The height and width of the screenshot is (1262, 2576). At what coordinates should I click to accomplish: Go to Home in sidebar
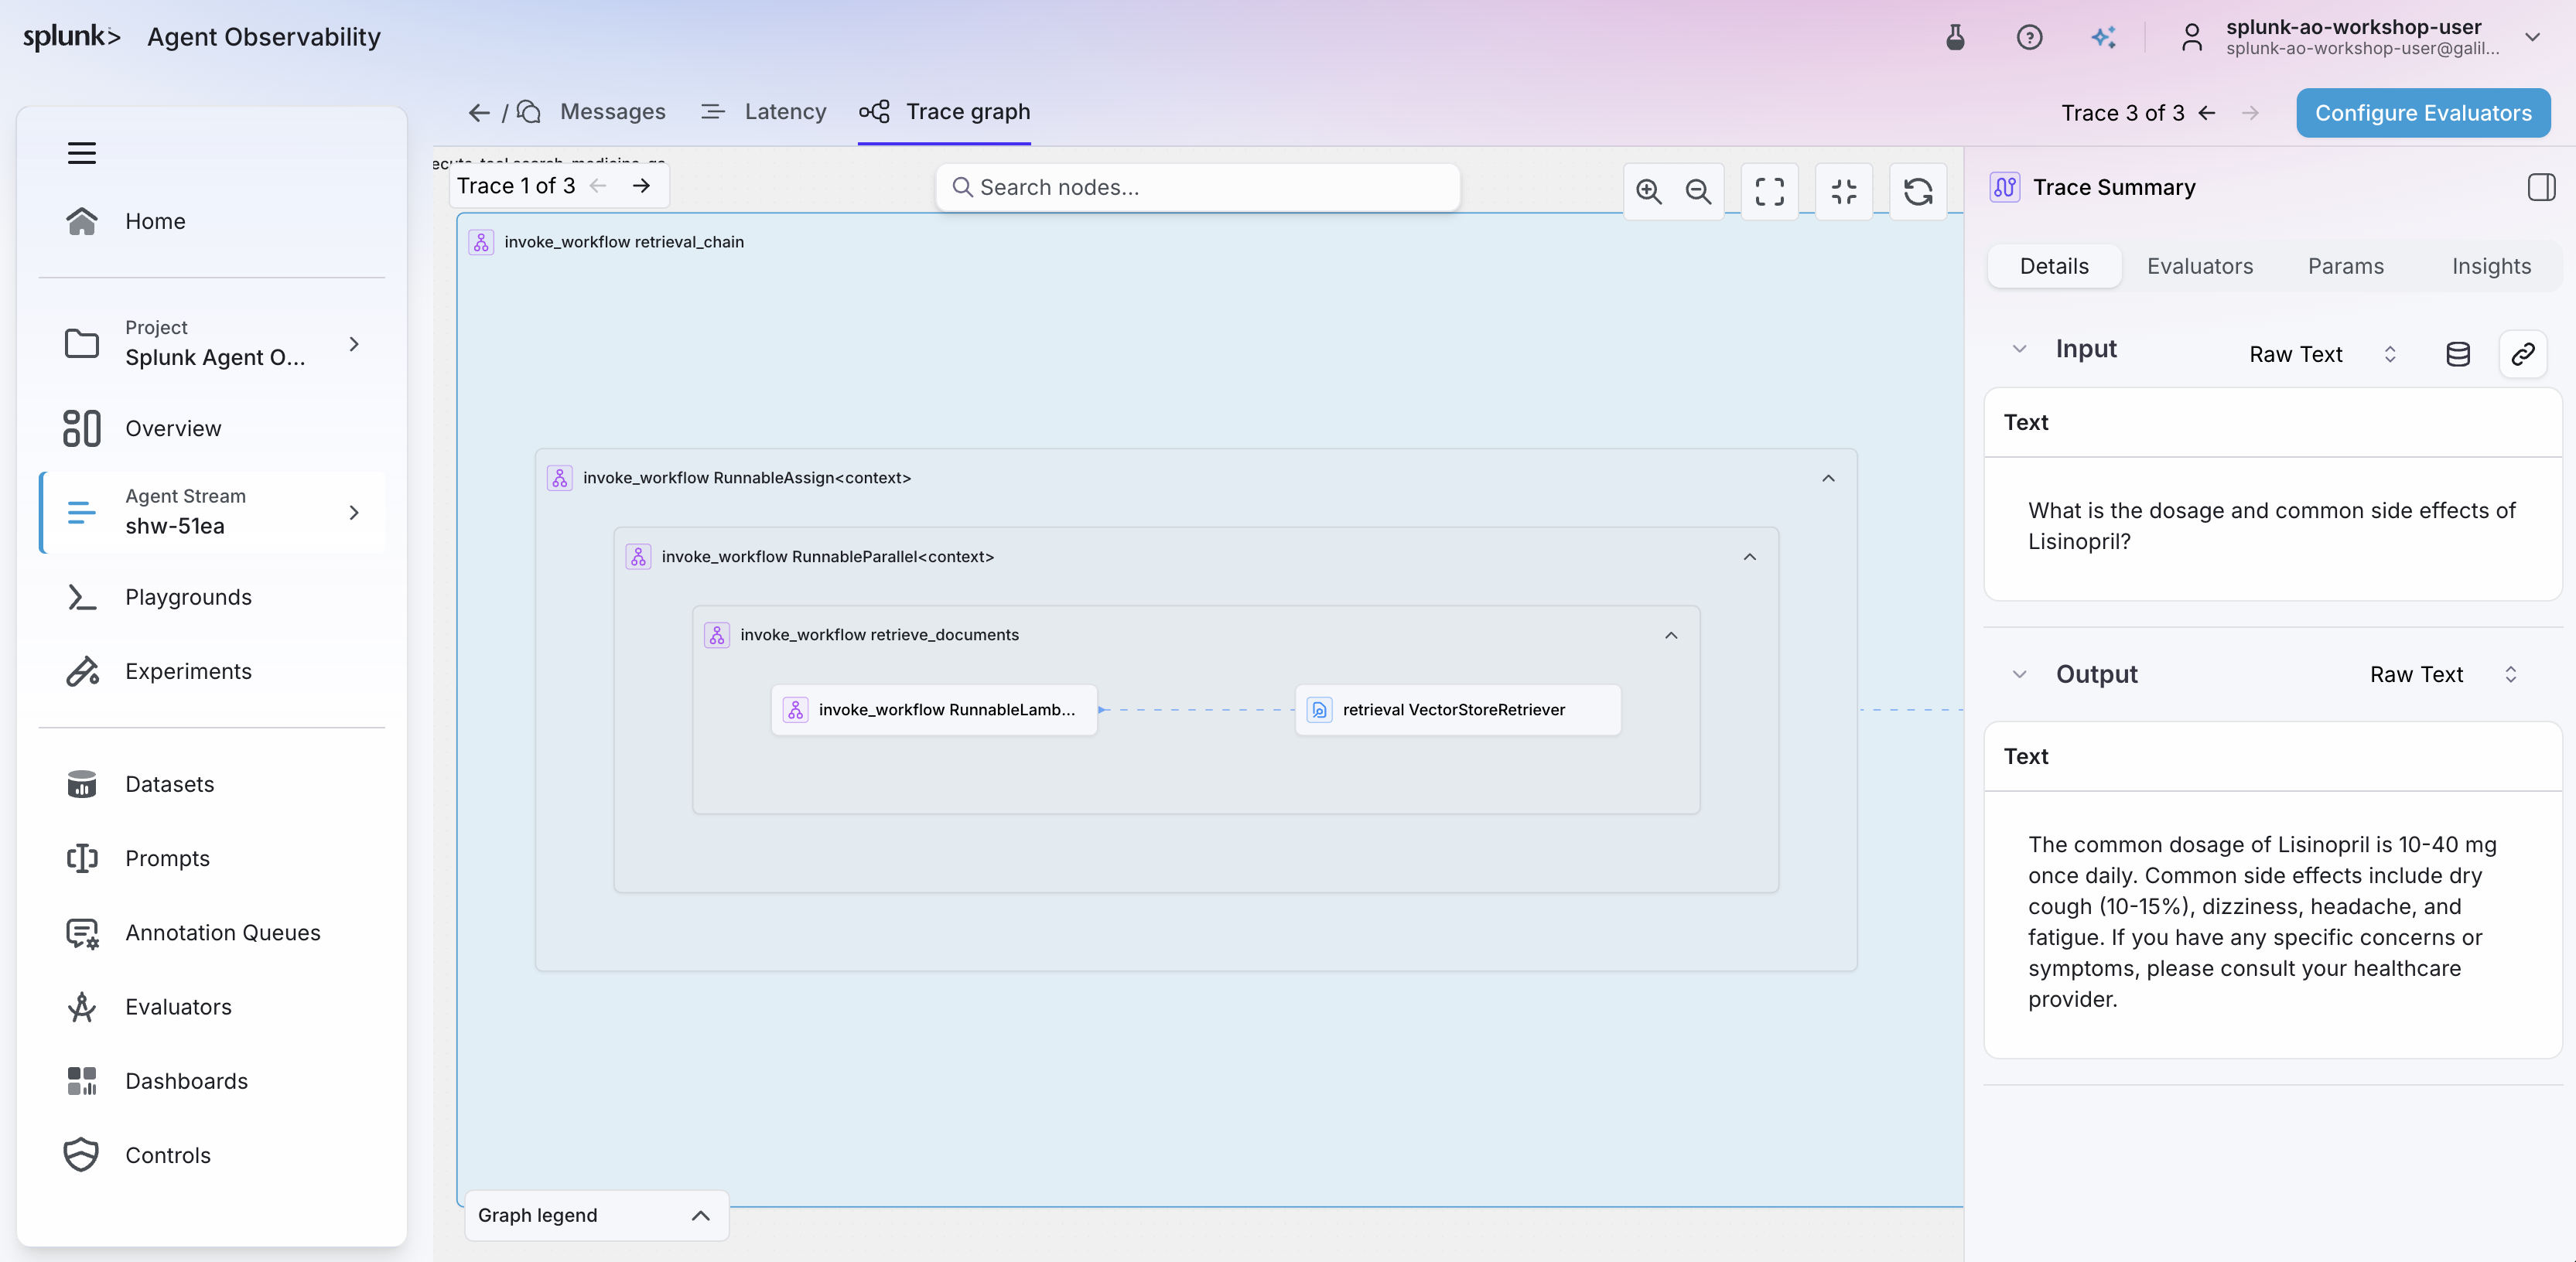pos(211,221)
